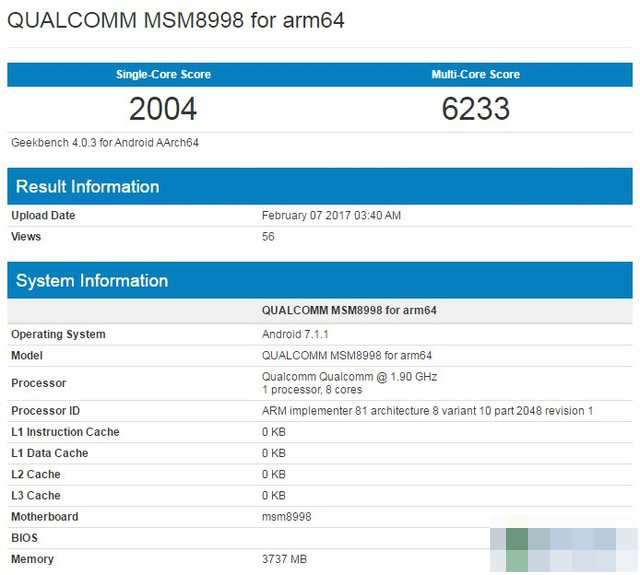
Task: Select the 1 processor, 8 cores text
Action: click(x=312, y=390)
